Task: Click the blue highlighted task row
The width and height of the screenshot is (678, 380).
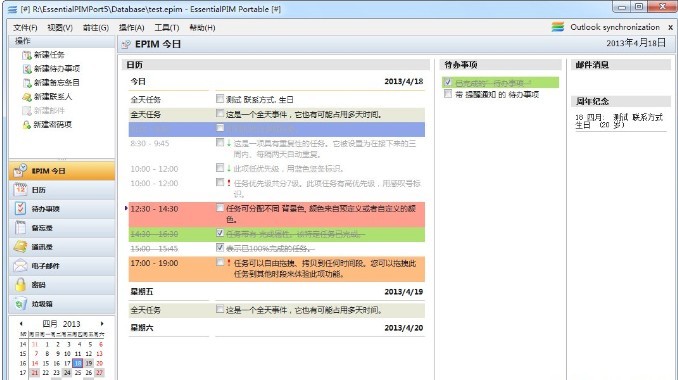Action: pyautogui.click(x=277, y=129)
